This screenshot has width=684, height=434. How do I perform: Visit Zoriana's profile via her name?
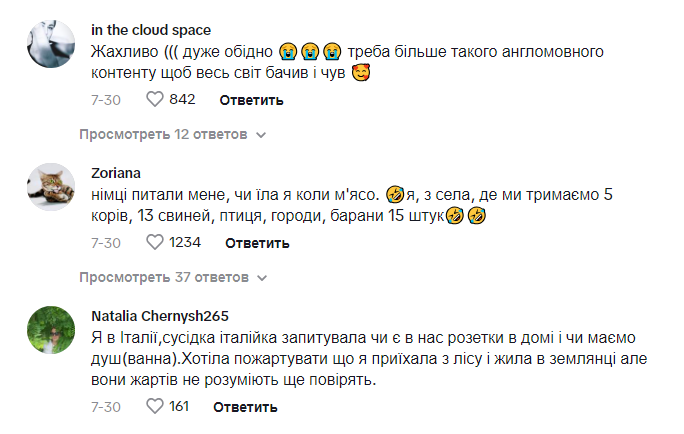coord(115,171)
